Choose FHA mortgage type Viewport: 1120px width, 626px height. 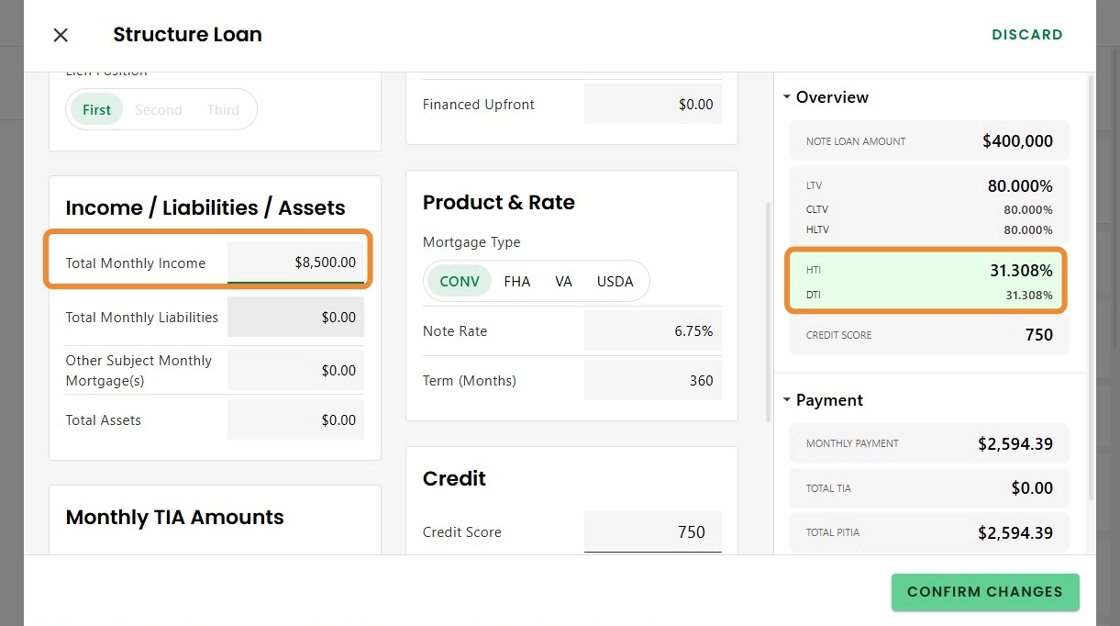(x=517, y=281)
